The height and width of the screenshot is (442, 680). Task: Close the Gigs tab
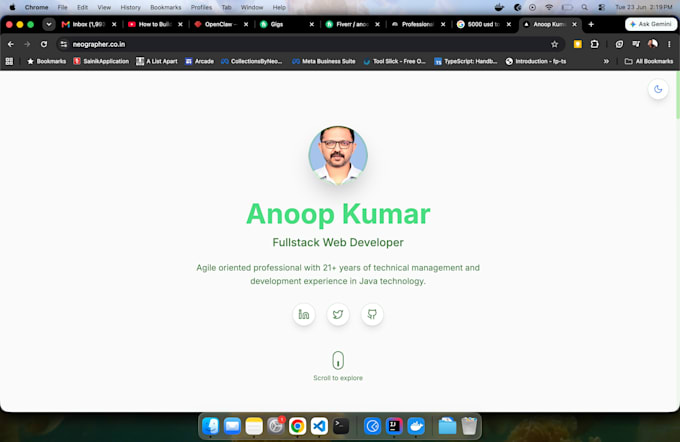311,24
